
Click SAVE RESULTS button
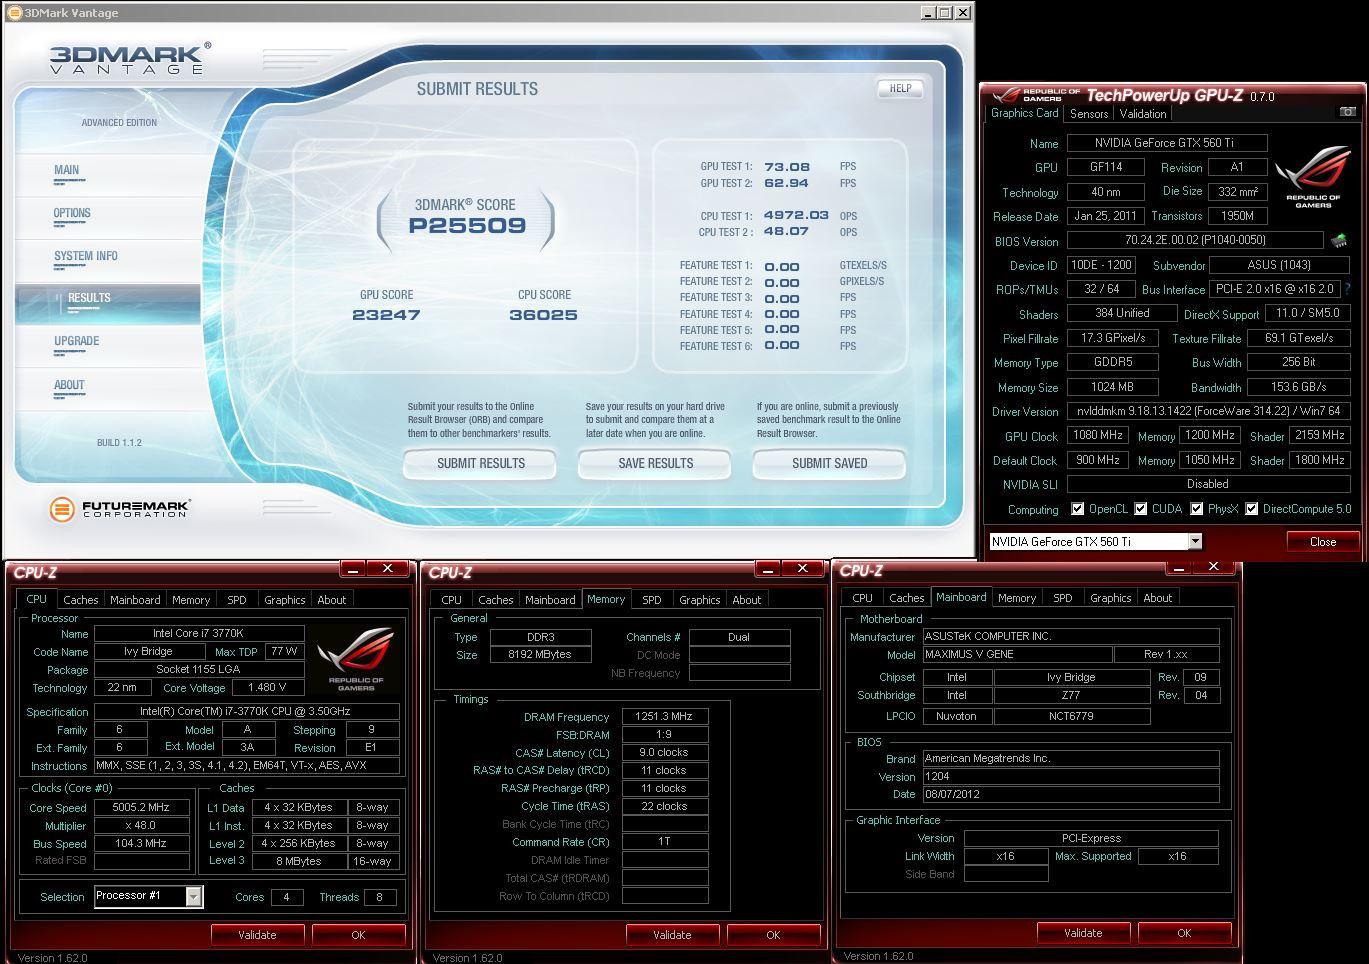click(655, 463)
